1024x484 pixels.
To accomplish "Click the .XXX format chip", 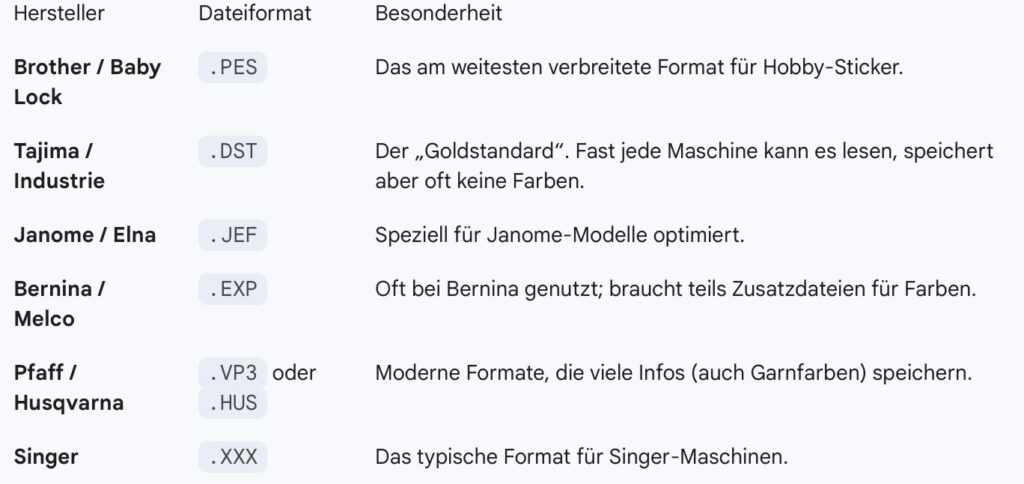I will tap(232, 458).
